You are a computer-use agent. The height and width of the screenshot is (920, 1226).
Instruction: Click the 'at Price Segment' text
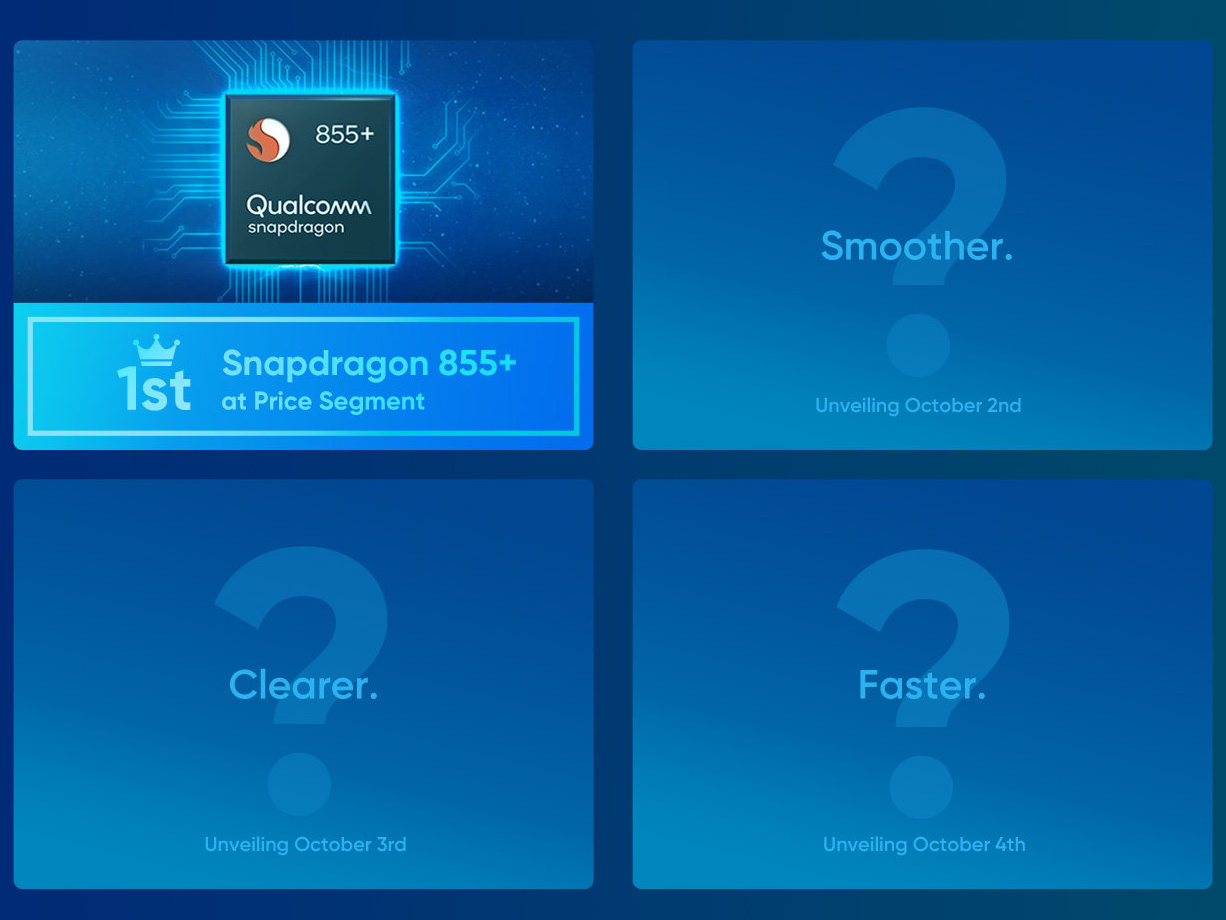(323, 402)
